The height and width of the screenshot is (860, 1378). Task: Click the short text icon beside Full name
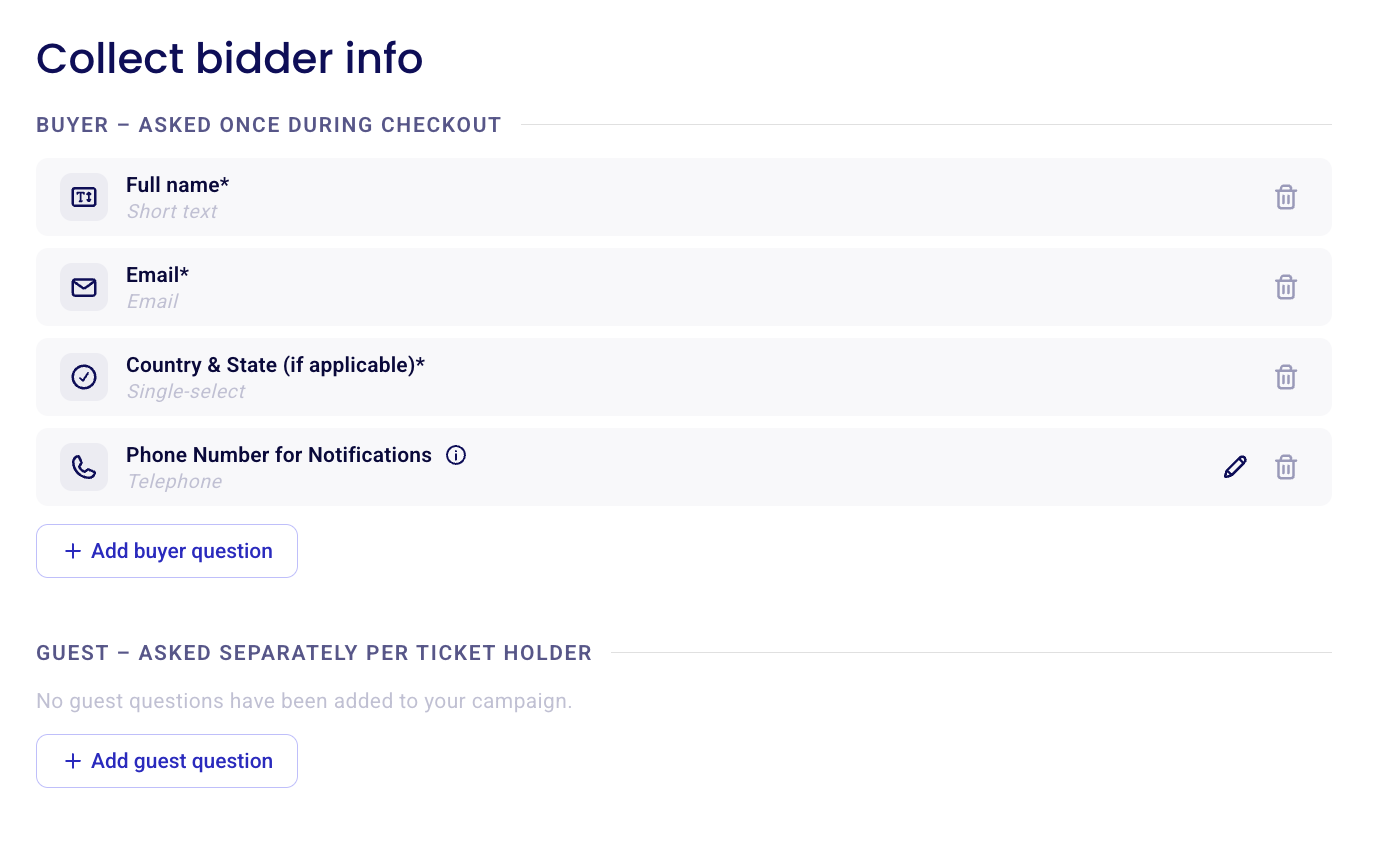[x=84, y=197]
